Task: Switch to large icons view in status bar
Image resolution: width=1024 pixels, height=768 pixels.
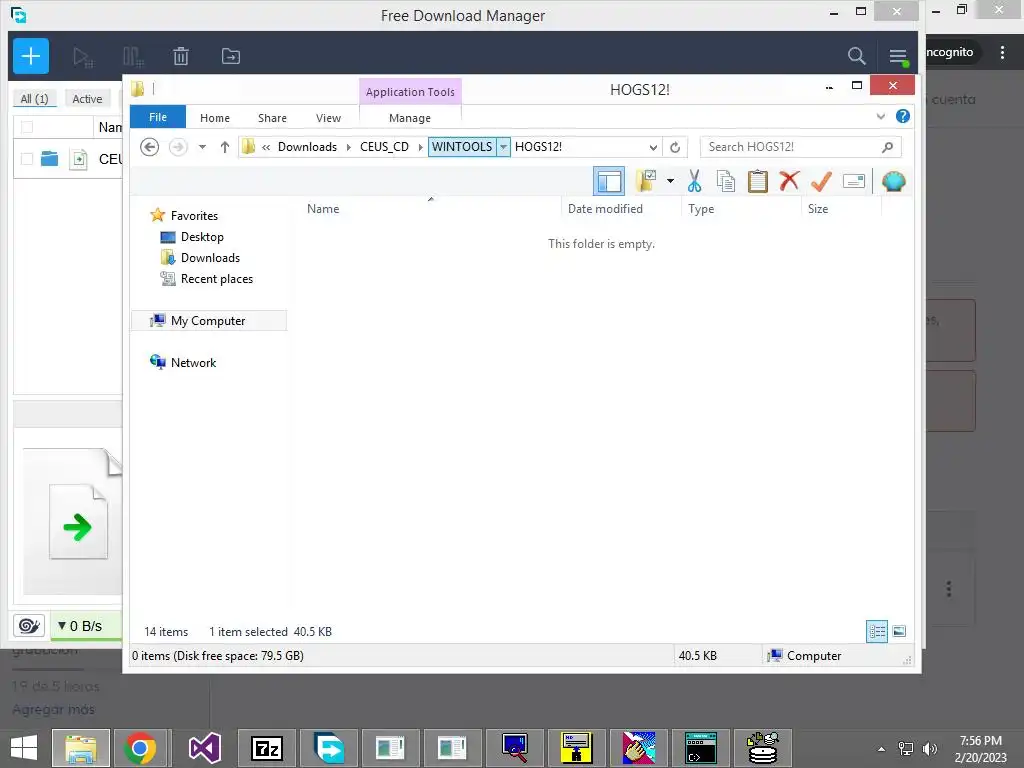Action: click(x=899, y=631)
